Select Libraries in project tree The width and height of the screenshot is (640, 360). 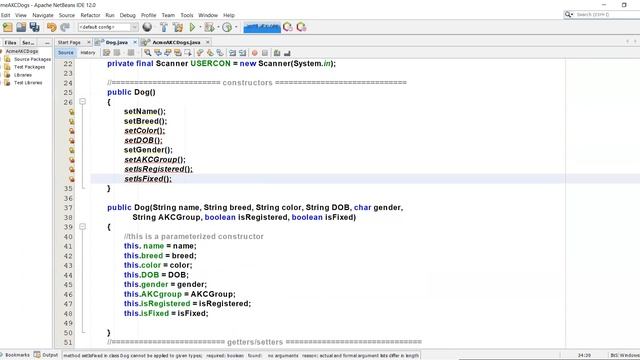[x=23, y=75]
